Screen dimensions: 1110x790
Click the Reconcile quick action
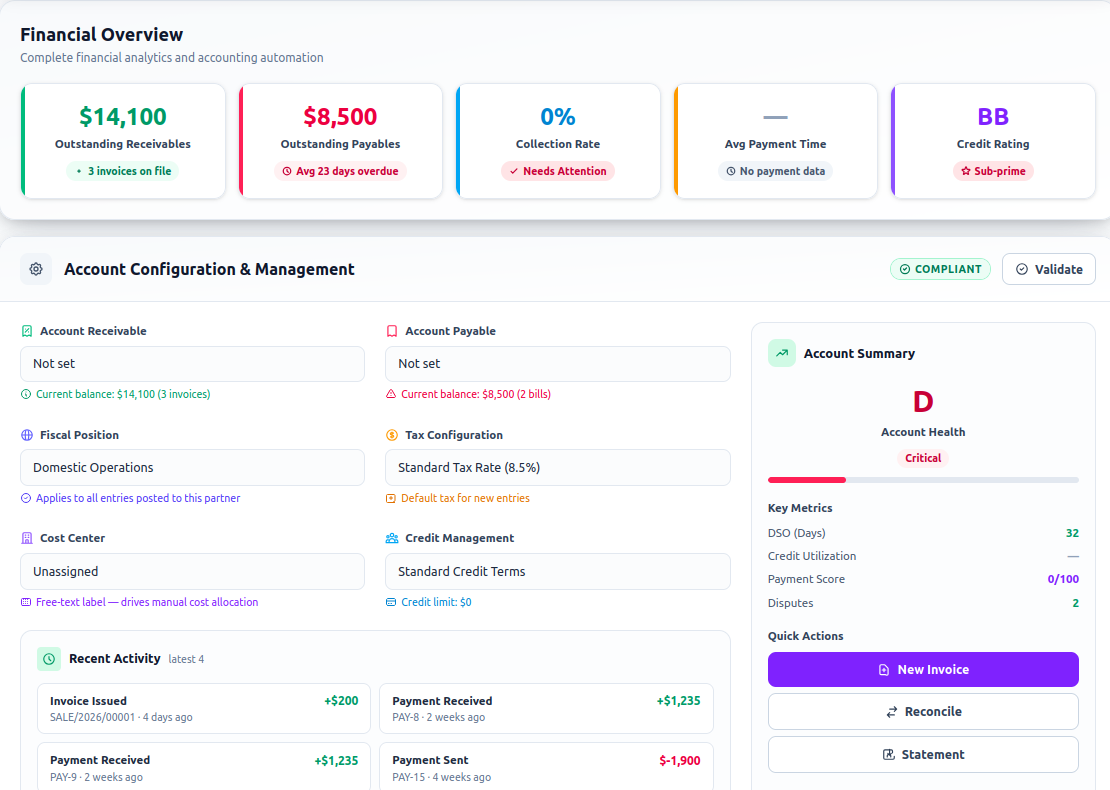pos(923,711)
